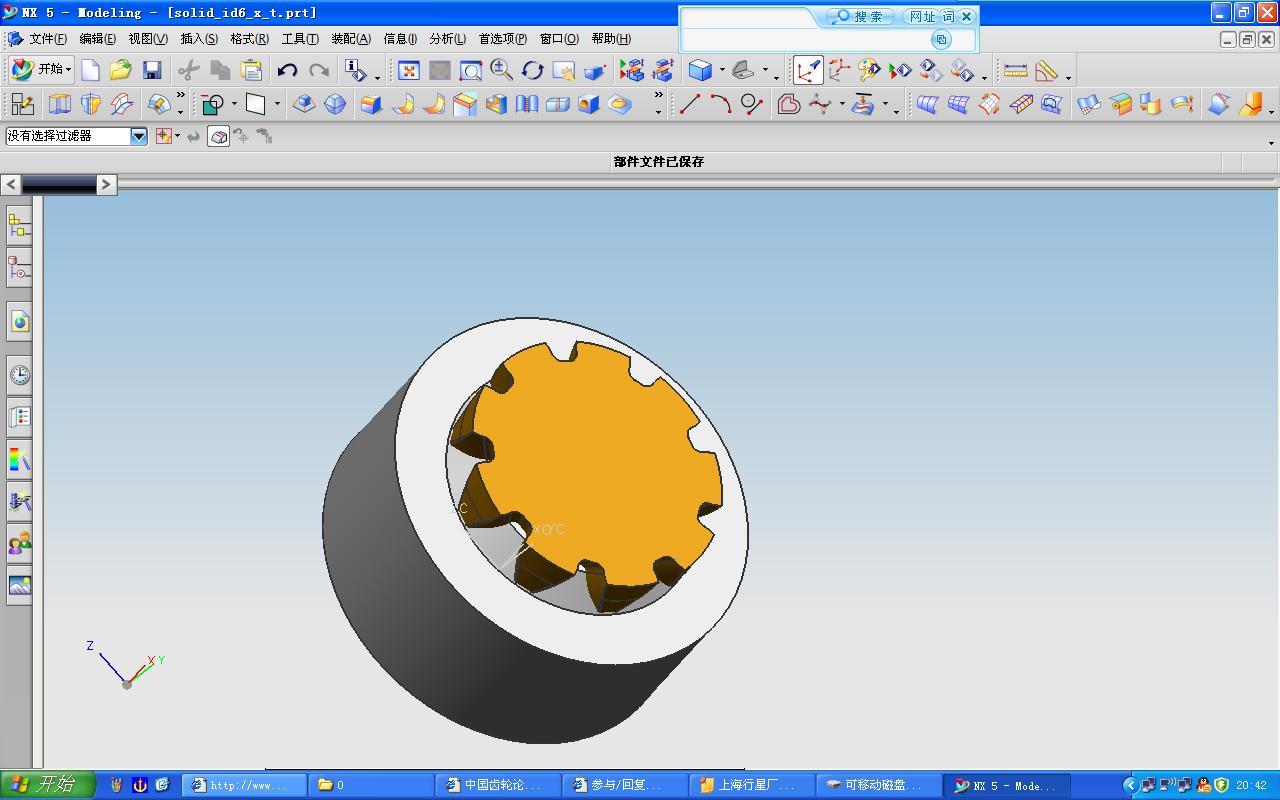This screenshot has height=800, width=1280.
Task: Toggle WCS display on the toolbar
Action: (x=808, y=70)
